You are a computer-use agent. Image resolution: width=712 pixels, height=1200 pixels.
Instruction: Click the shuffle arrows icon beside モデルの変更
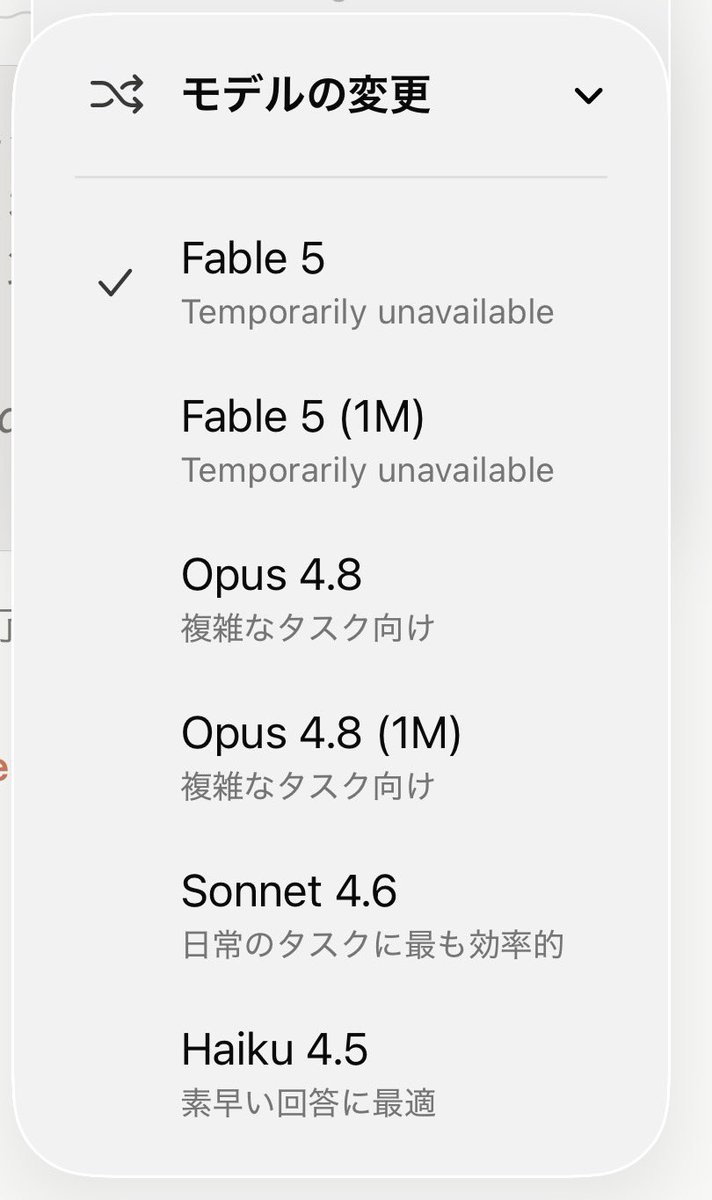(116, 96)
